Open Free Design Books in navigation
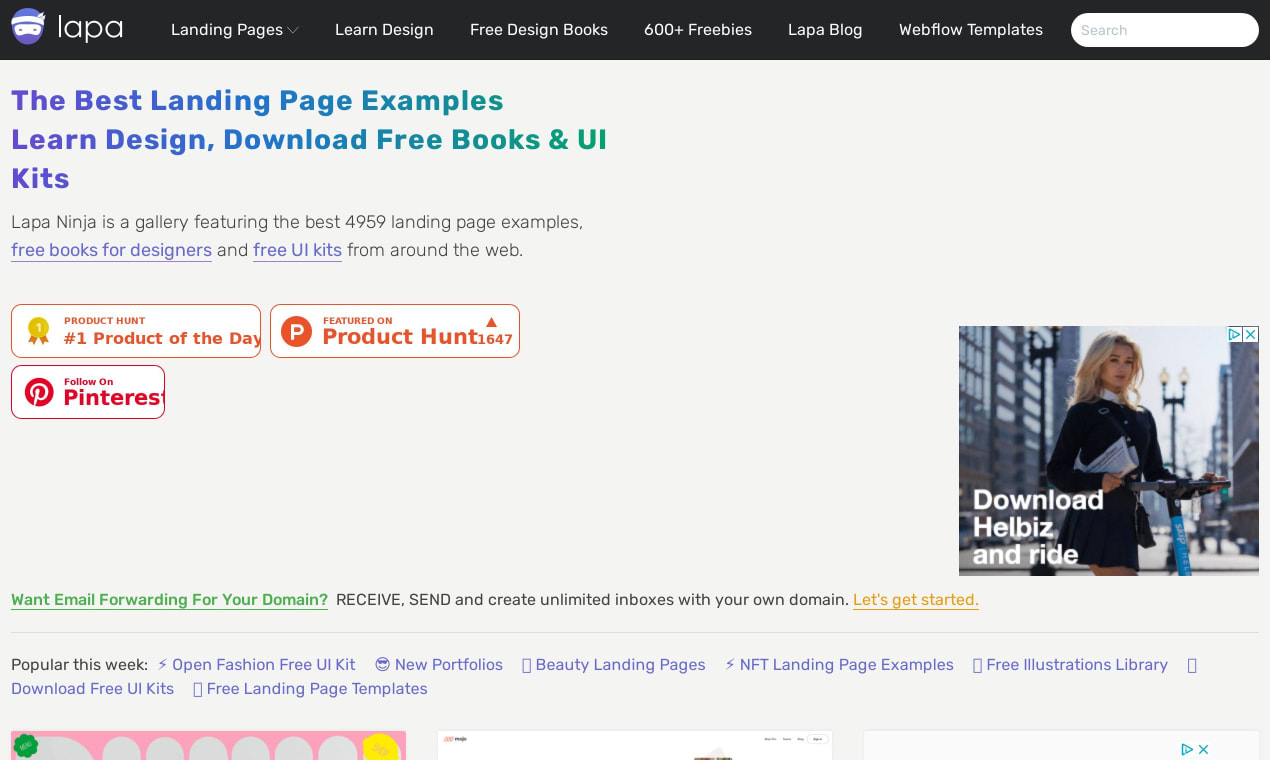 click(539, 30)
